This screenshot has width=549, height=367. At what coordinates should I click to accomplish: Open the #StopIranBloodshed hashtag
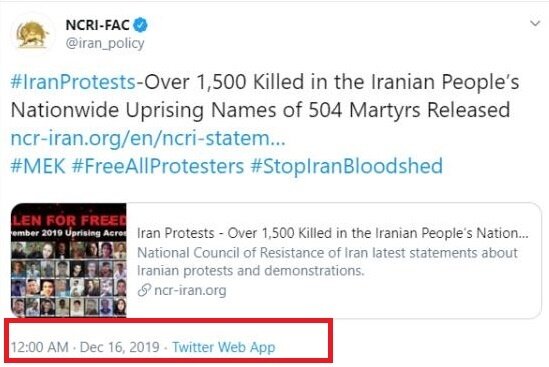click(347, 166)
